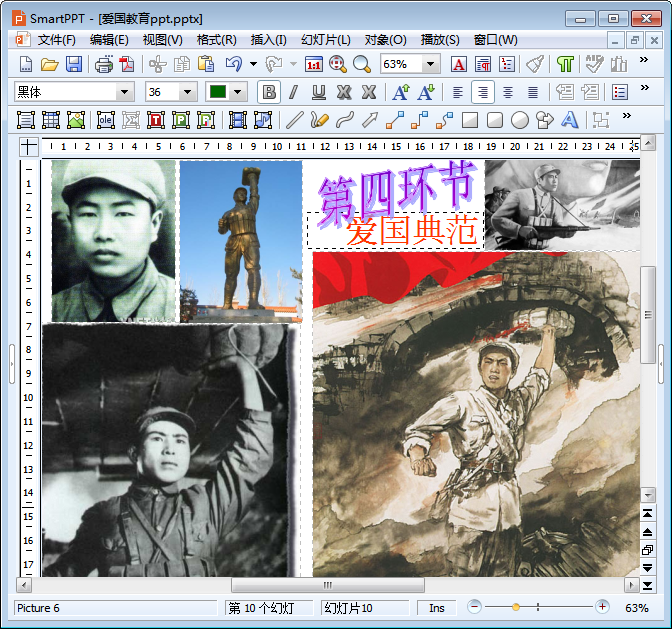672x629 pixels.
Task: Toggle formatting marks pilcrow icon
Action: (x=565, y=65)
